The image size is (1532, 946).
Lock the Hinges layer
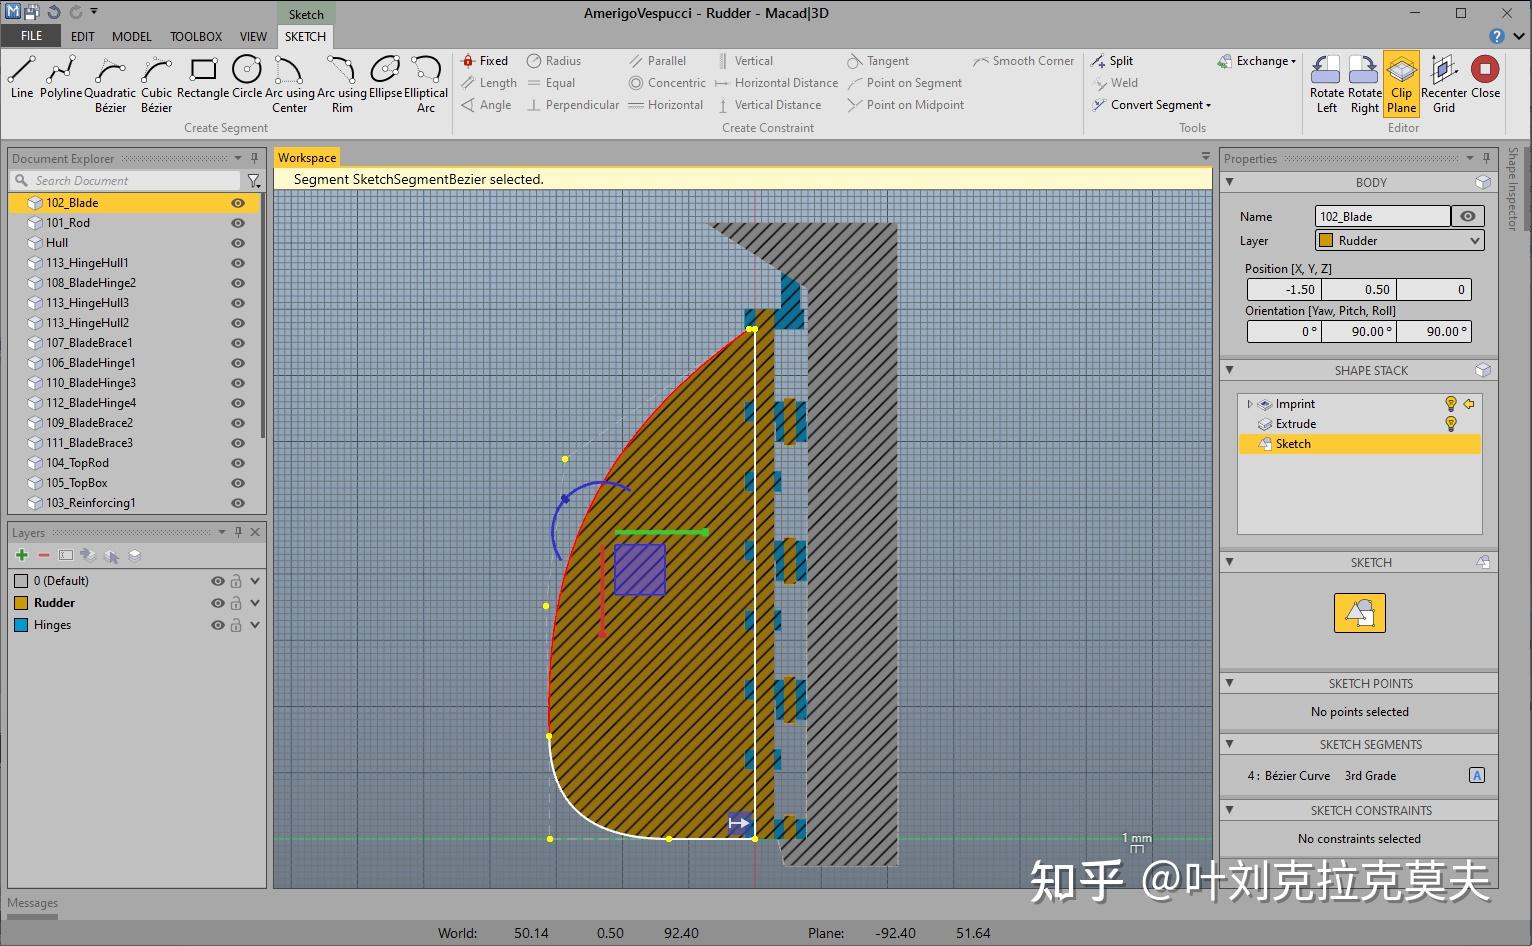point(236,625)
